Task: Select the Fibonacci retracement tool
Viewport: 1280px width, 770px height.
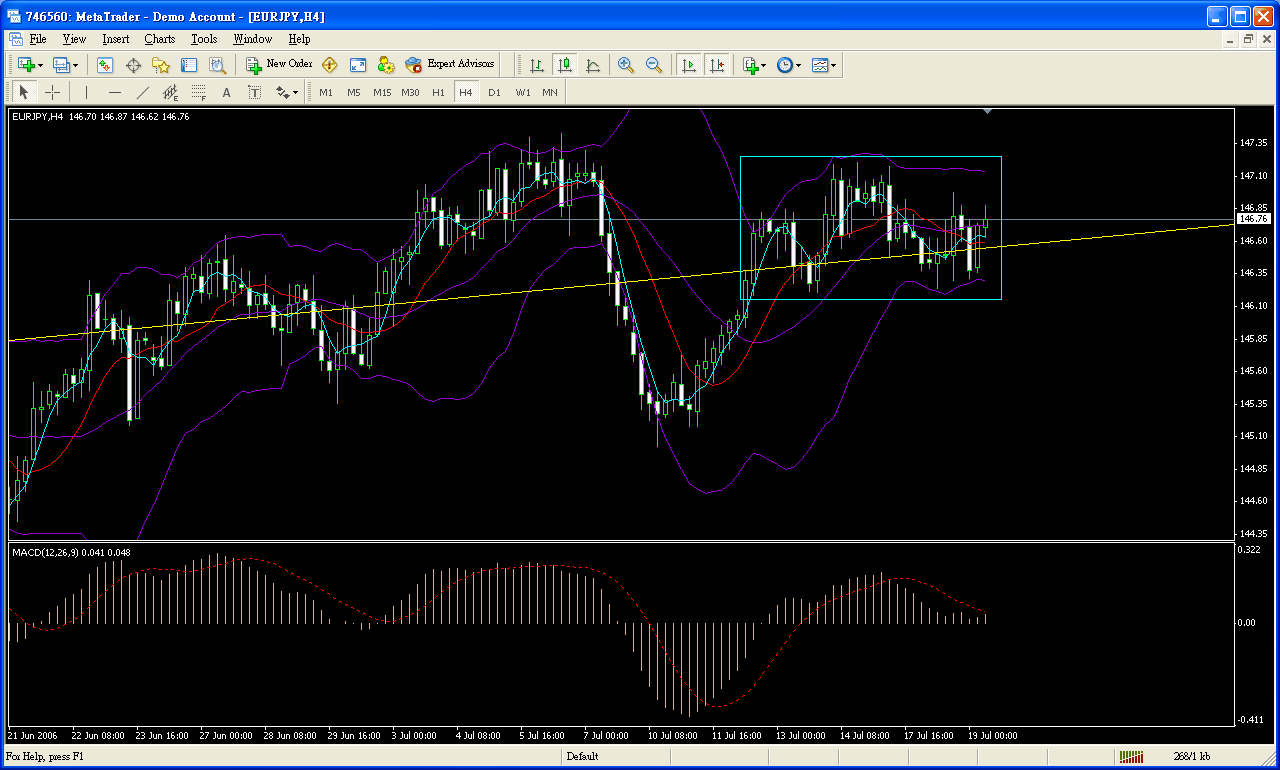Action: coord(199,92)
